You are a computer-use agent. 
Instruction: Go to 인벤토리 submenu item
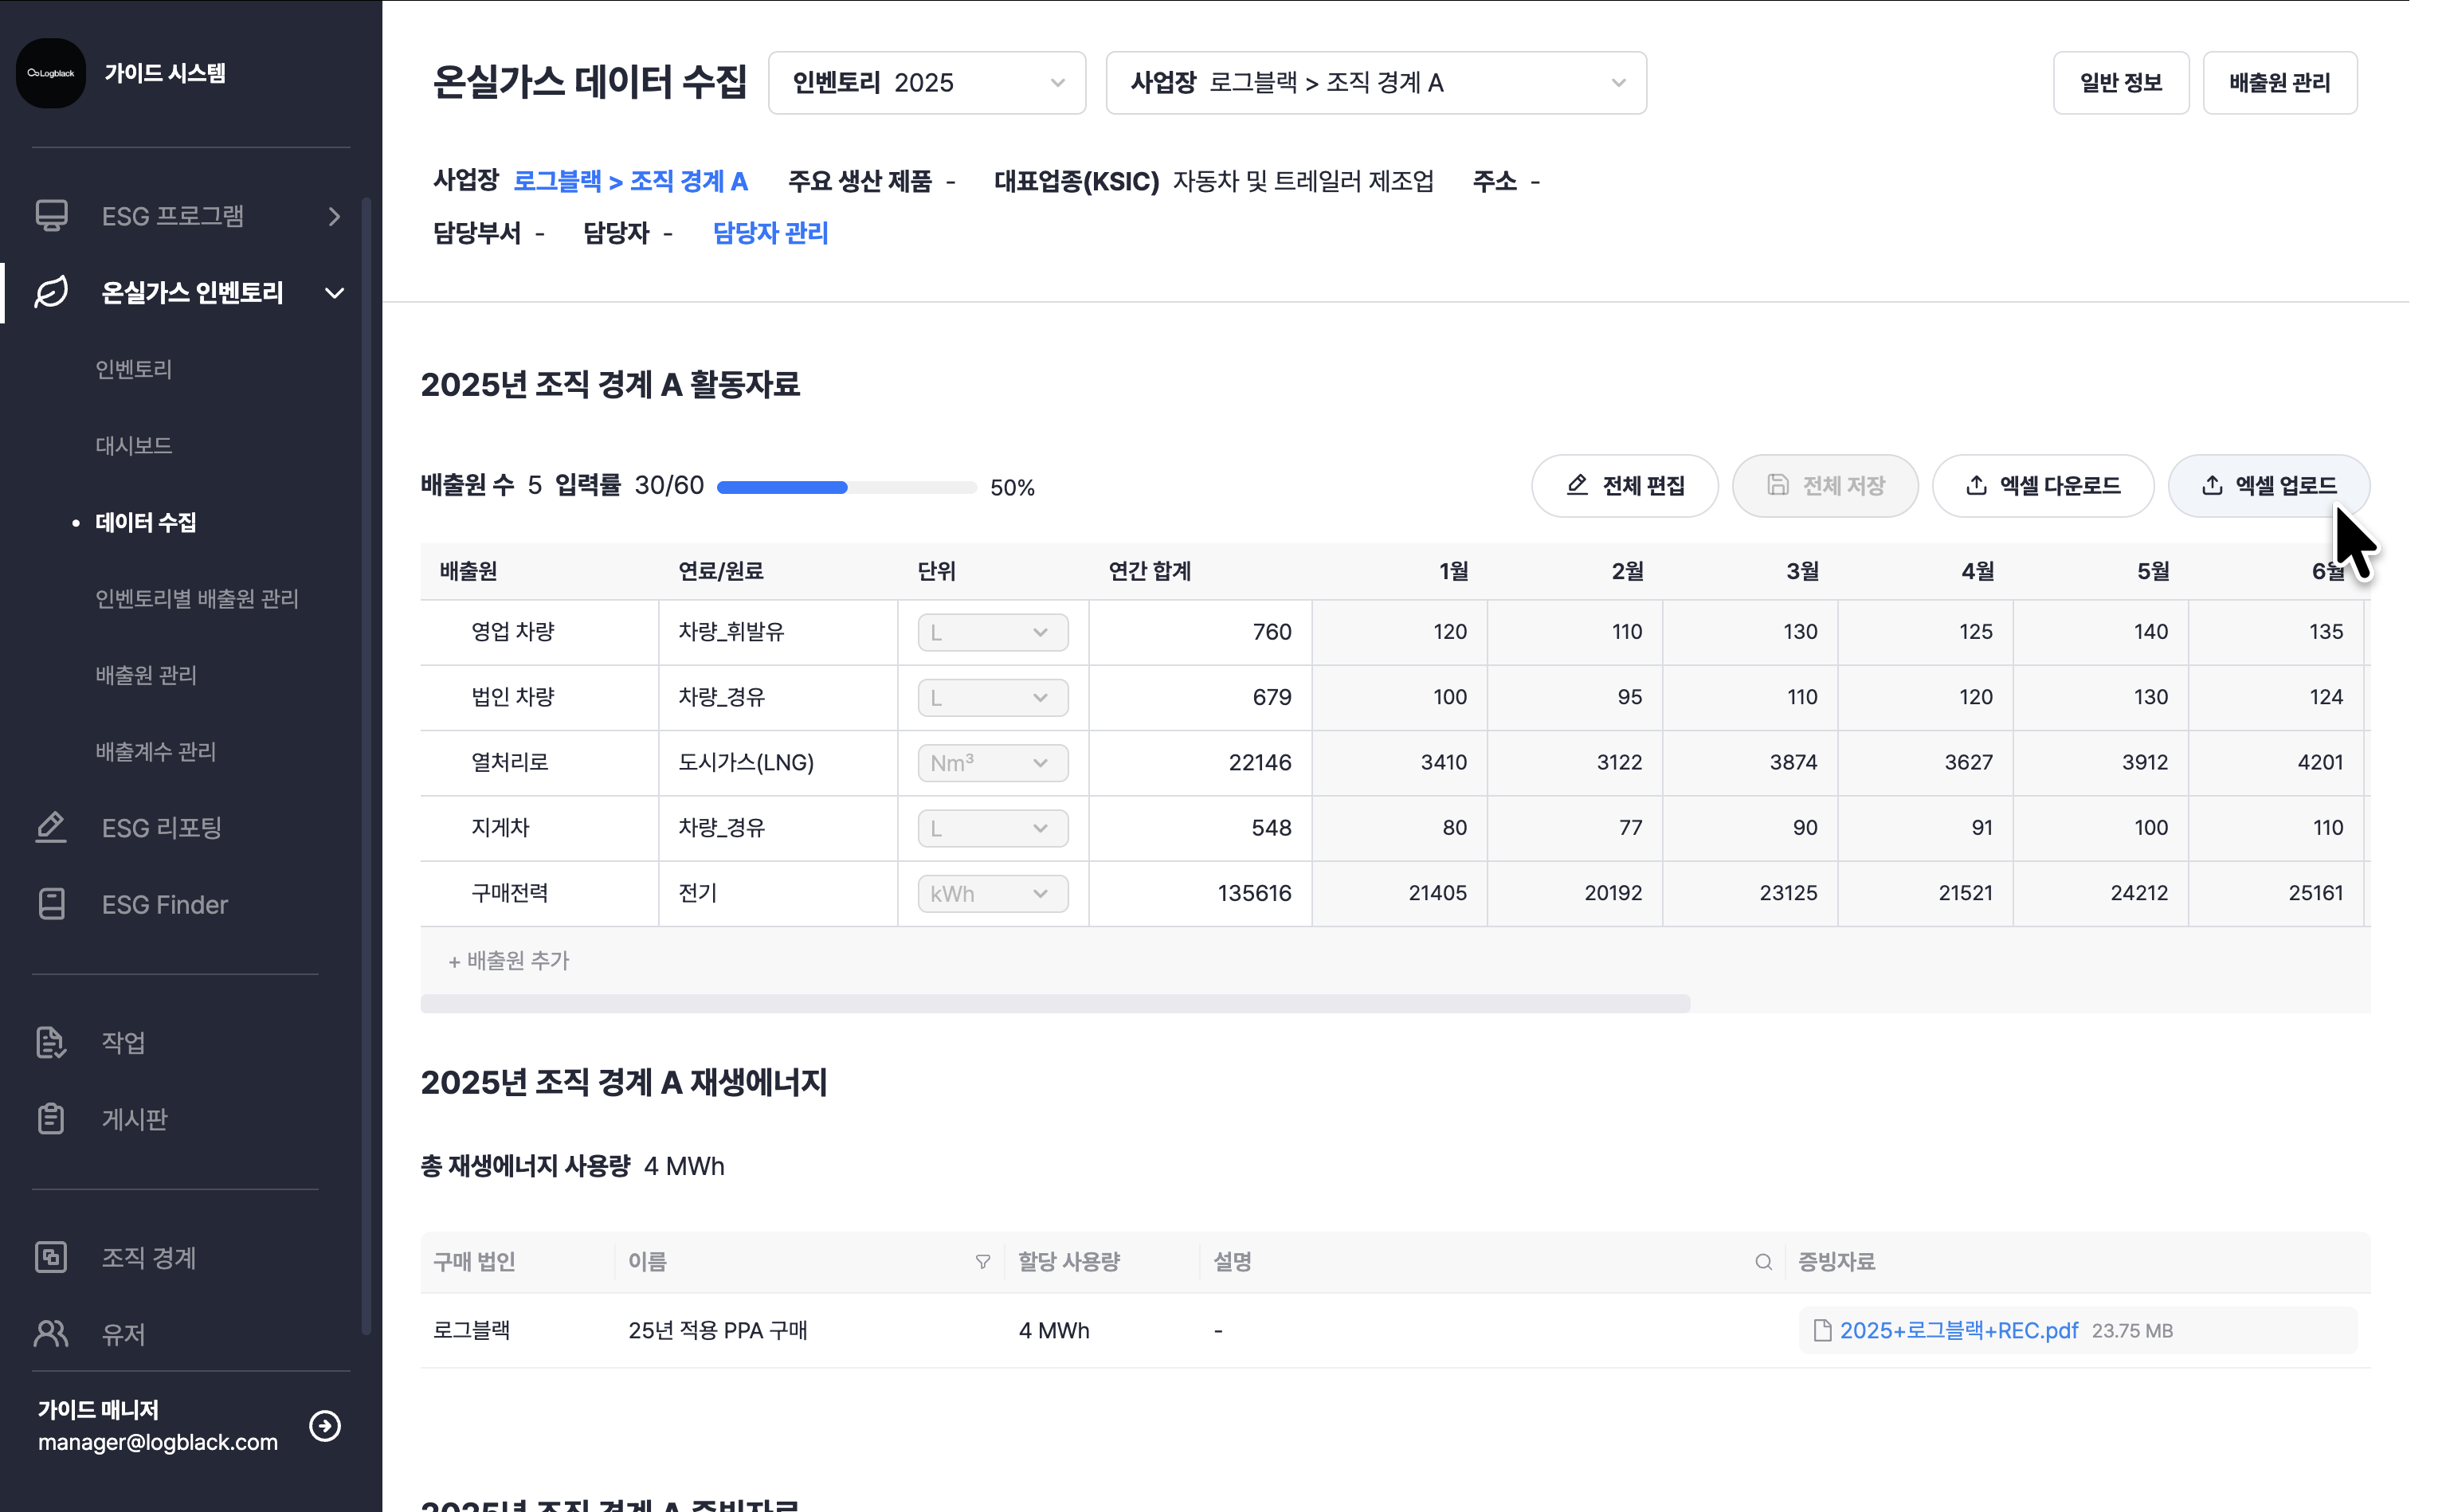pyautogui.click(x=134, y=369)
